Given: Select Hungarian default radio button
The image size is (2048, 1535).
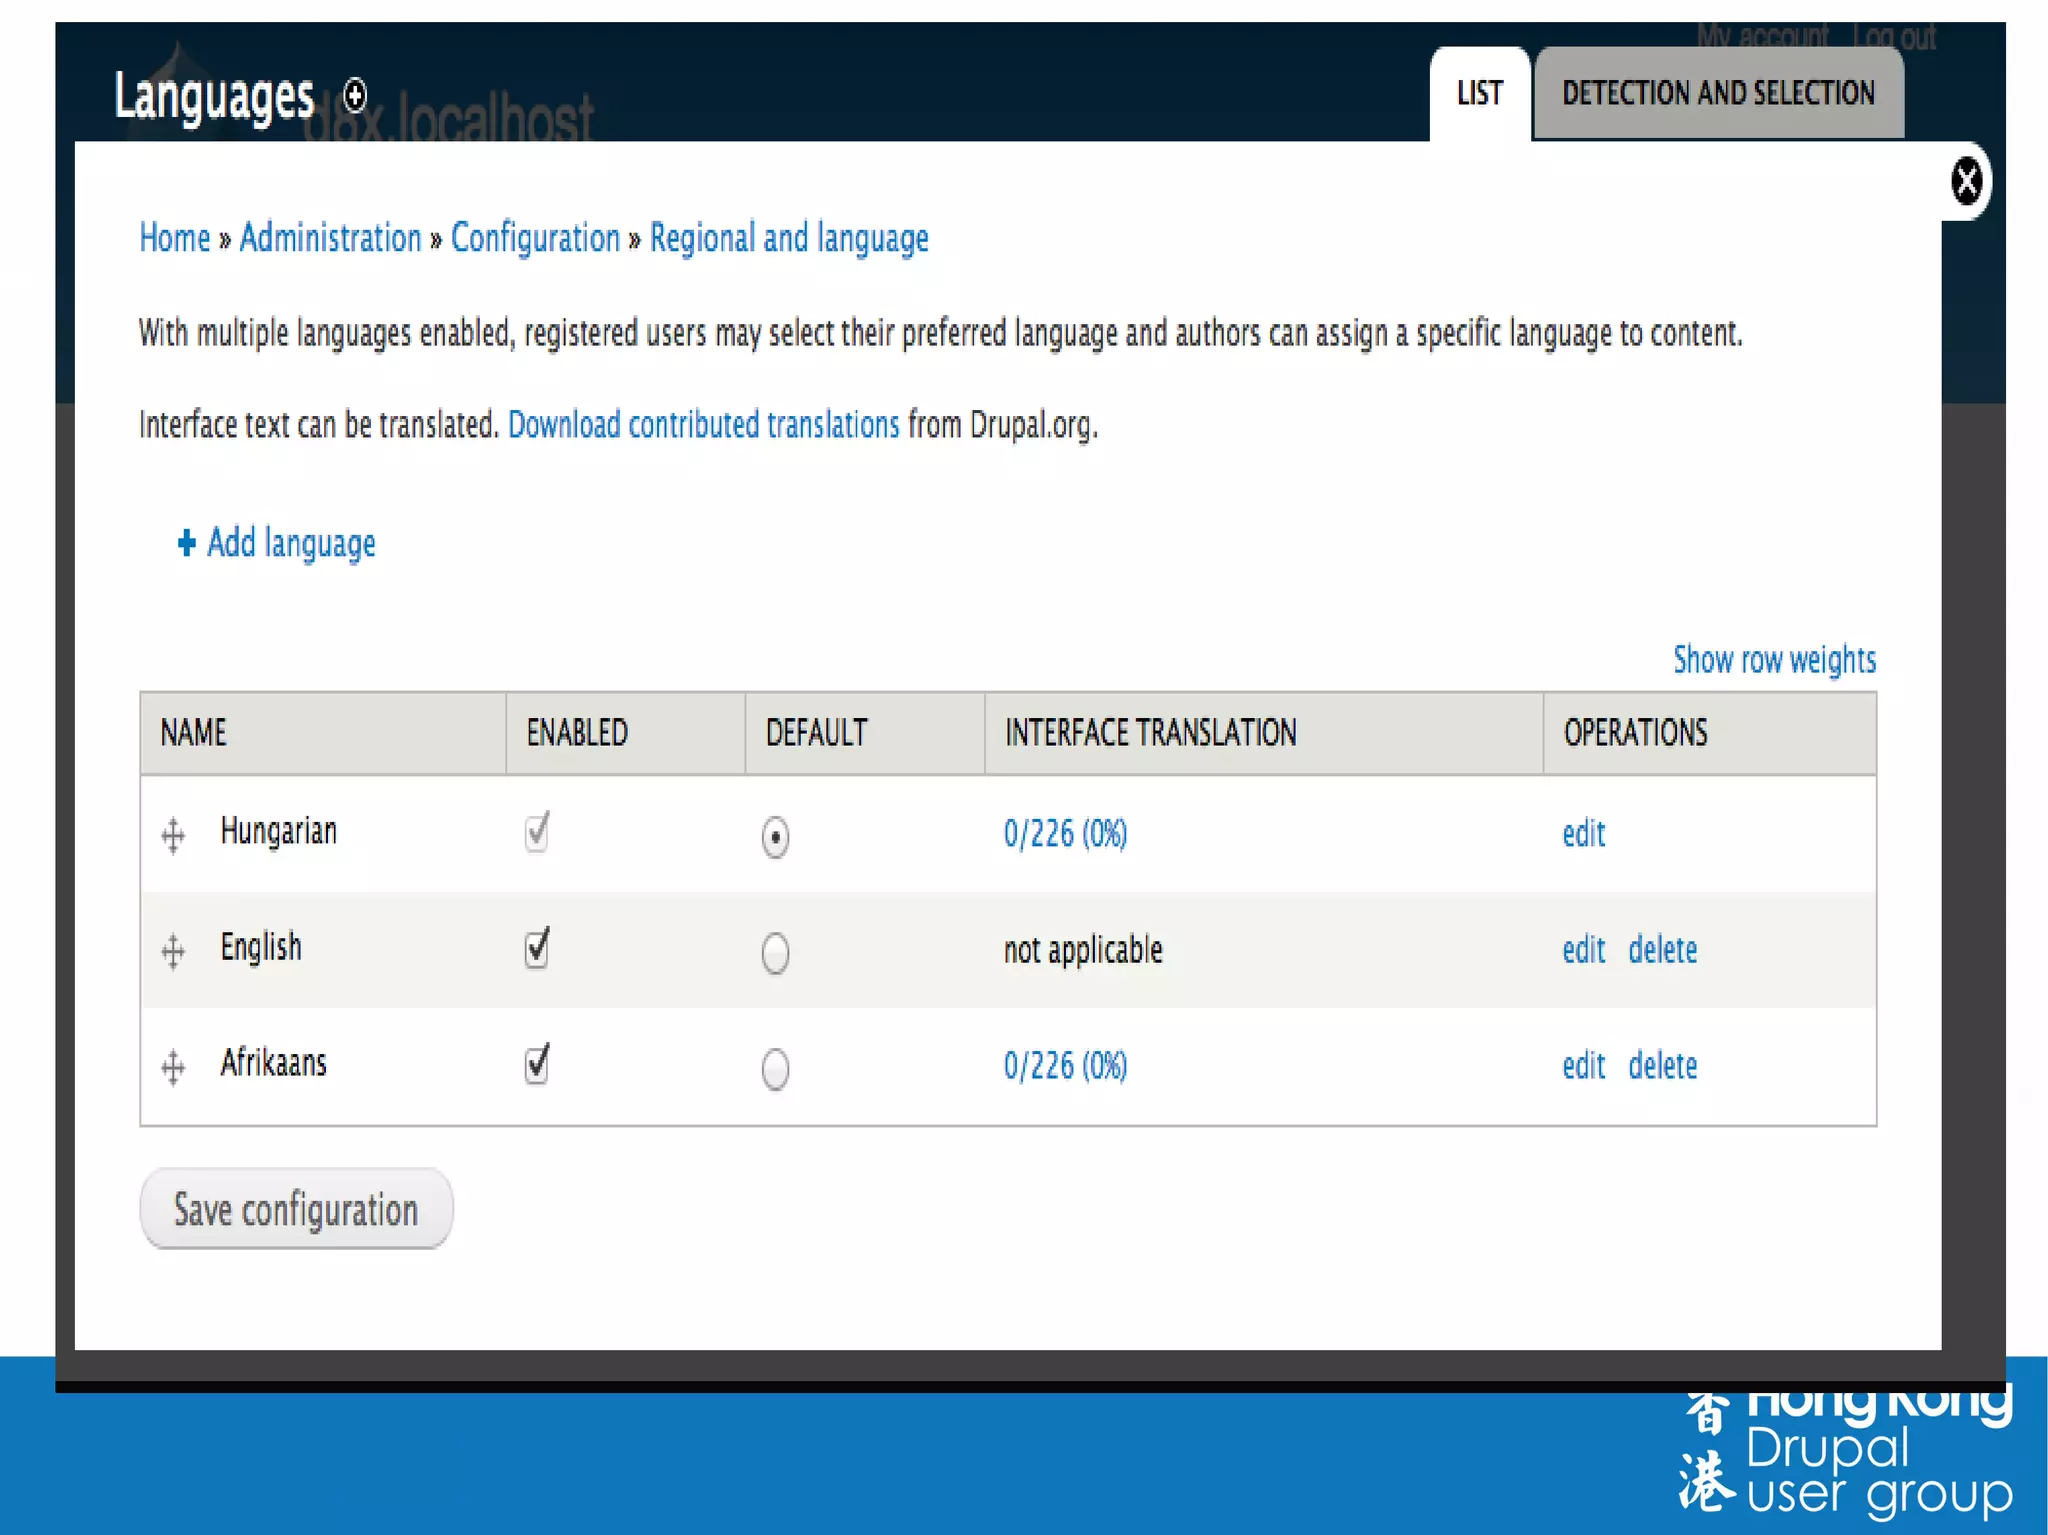Looking at the screenshot, I should coord(775,837).
